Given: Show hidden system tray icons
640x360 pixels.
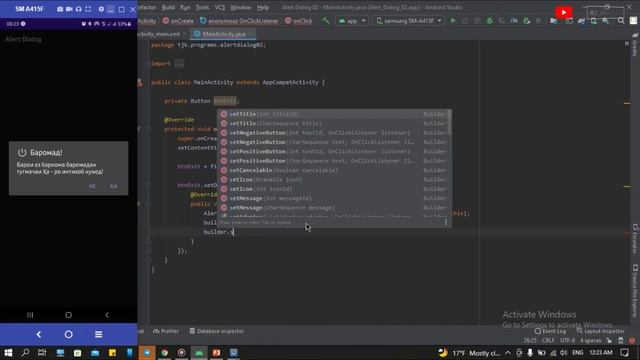Looking at the screenshot, I should coord(508,353).
